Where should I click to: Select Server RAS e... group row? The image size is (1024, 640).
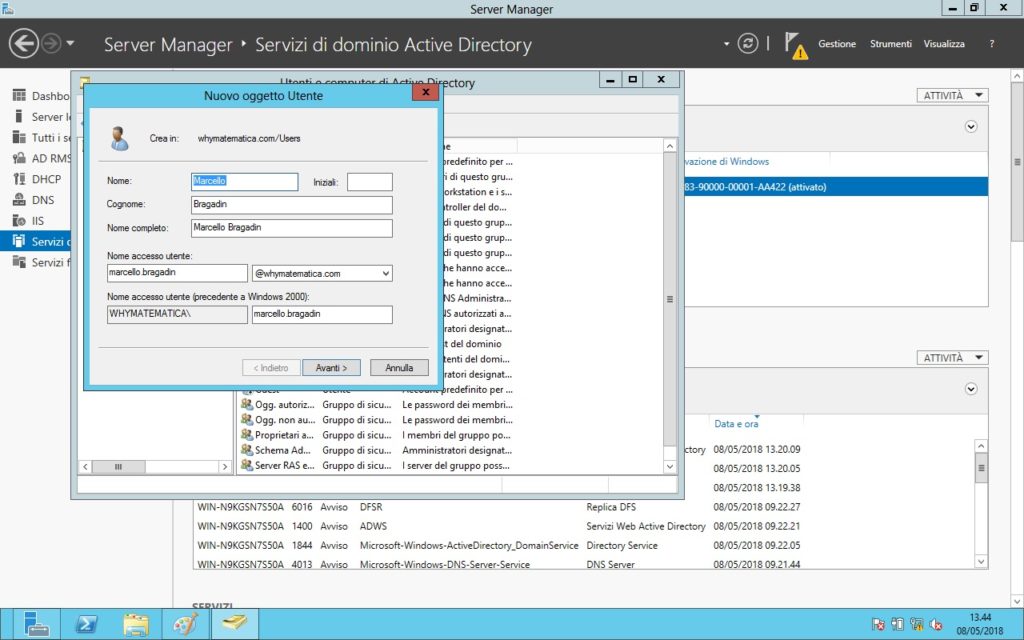pyautogui.click(x=376, y=466)
